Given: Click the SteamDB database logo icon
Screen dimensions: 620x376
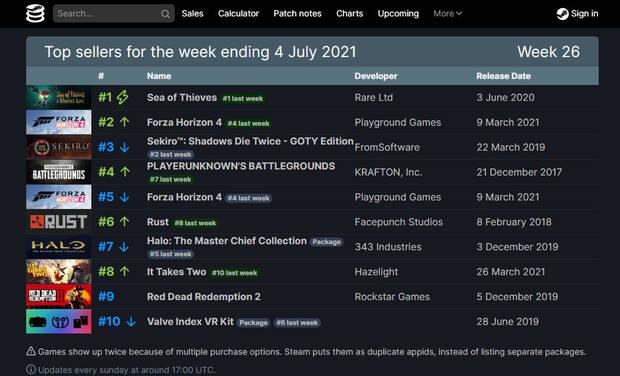Looking at the screenshot, I should coord(35,13).
